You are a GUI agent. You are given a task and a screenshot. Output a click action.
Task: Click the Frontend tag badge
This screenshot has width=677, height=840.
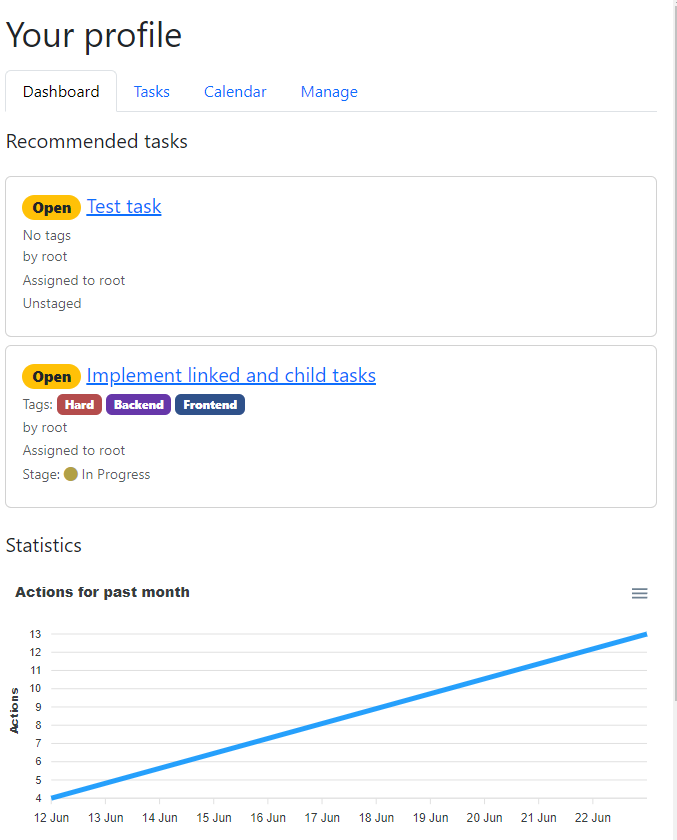point(210,405)
